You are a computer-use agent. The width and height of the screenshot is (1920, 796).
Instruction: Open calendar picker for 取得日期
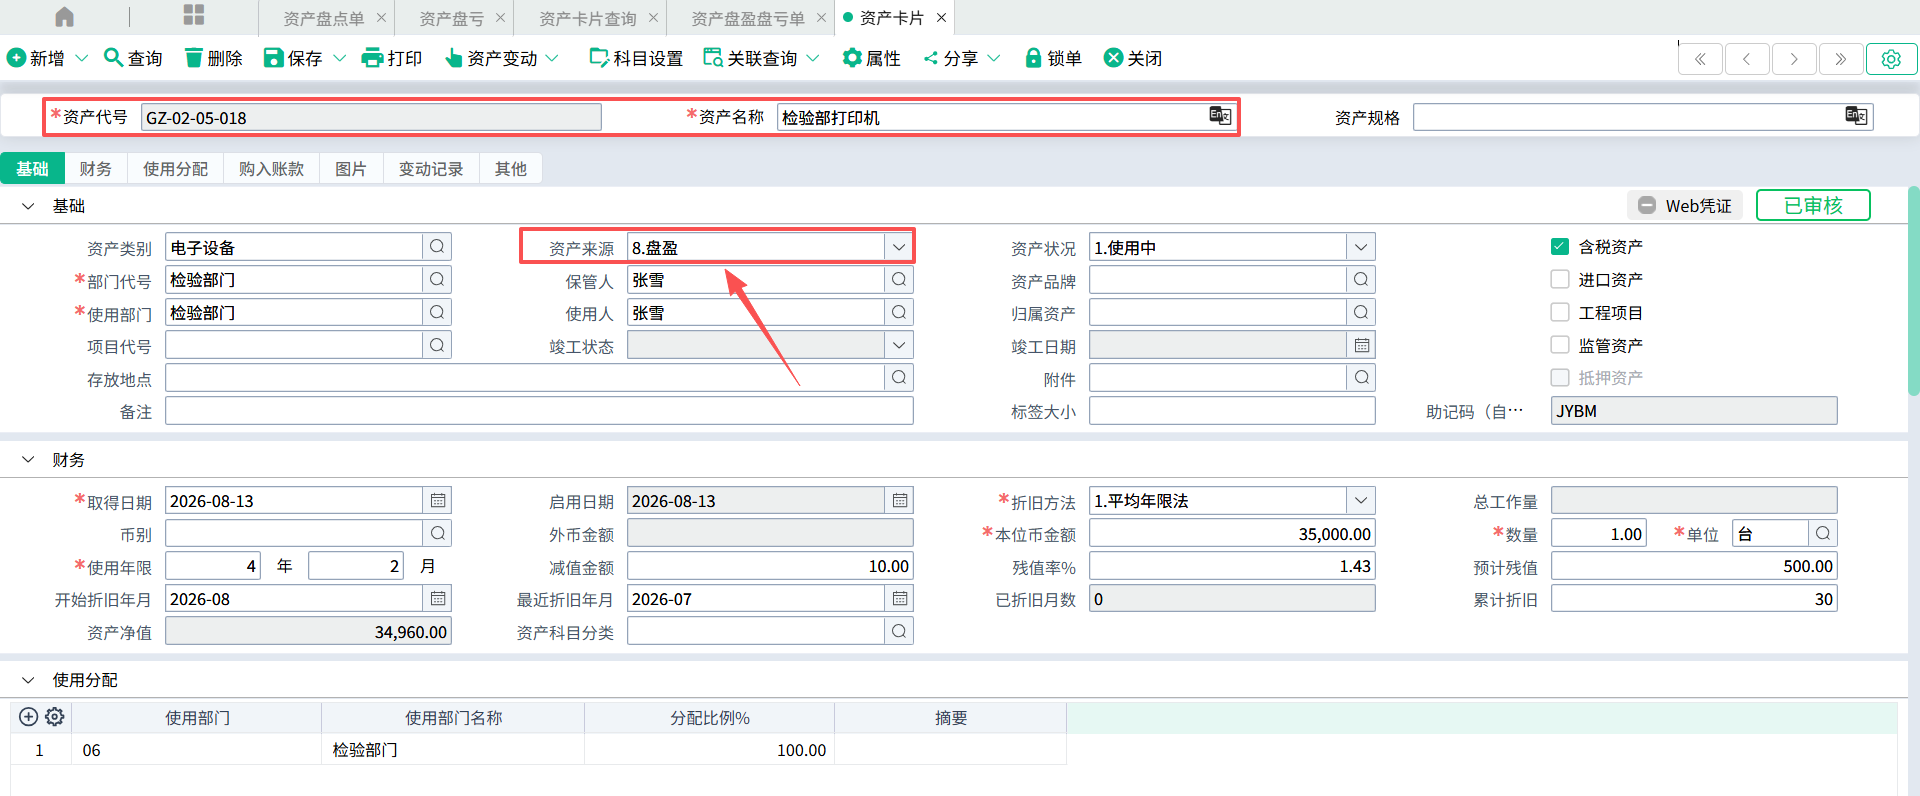[438, 500]
